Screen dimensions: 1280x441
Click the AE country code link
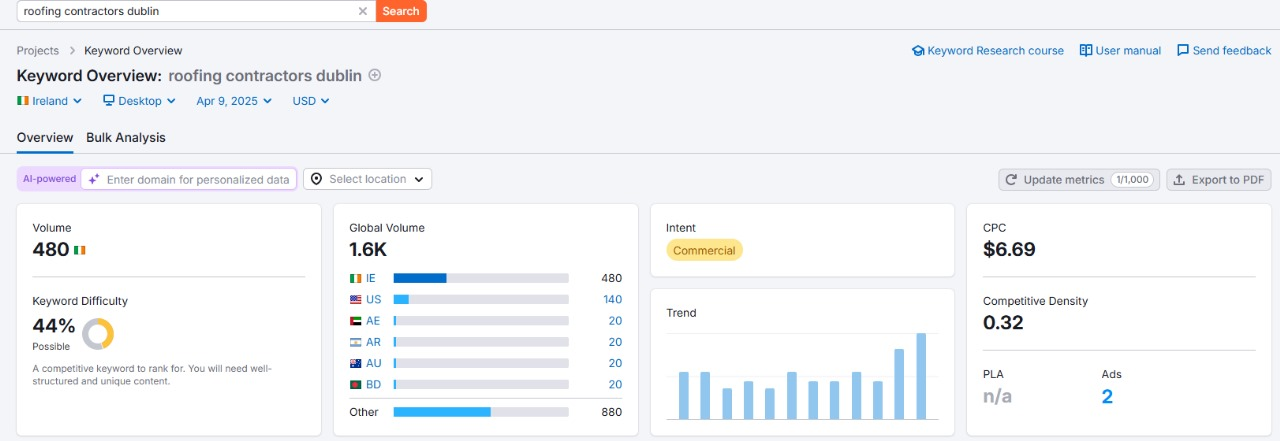(x=373, y=321)
